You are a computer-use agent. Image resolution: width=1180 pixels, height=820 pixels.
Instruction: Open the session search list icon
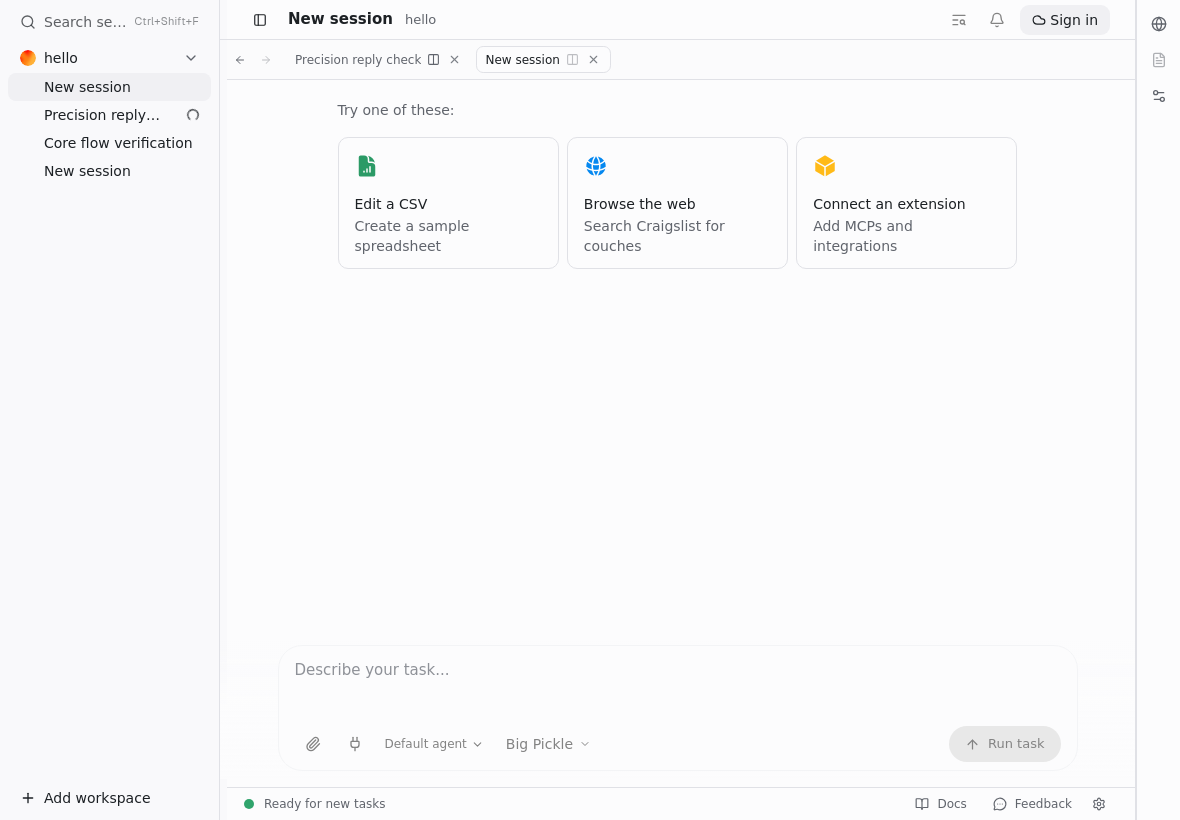tap(959, 20)
